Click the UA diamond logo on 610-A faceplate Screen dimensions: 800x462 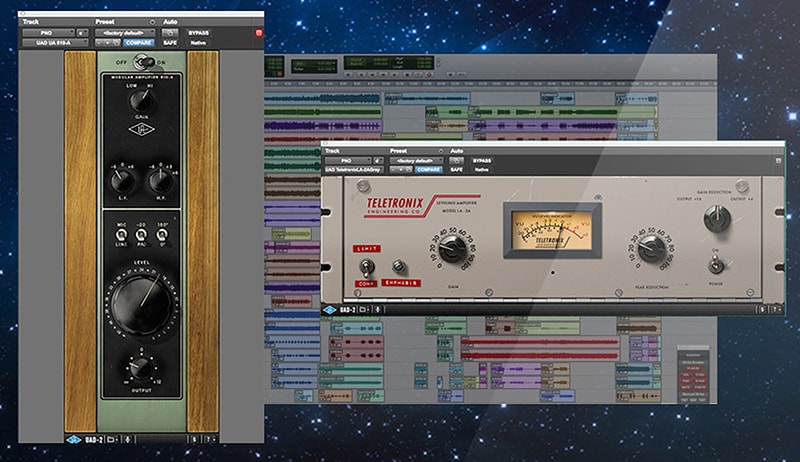[x=141, y=130]
